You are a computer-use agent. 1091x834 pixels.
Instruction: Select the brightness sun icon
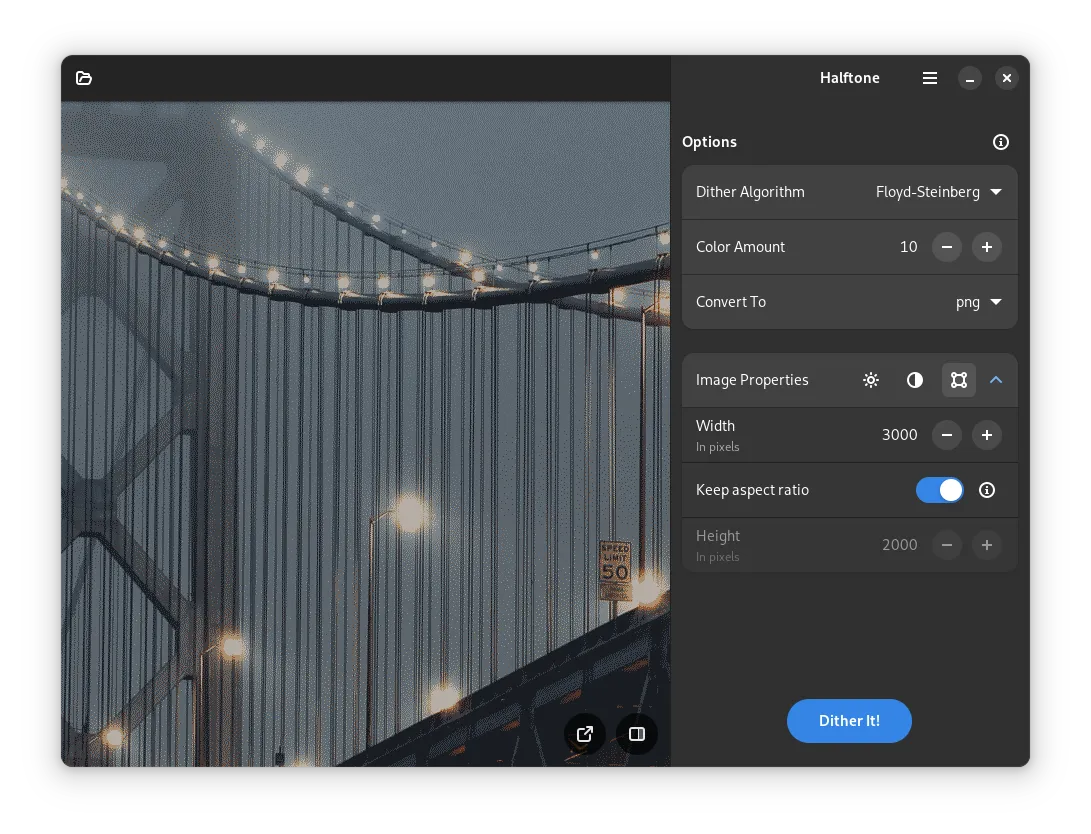coord(871,380)
